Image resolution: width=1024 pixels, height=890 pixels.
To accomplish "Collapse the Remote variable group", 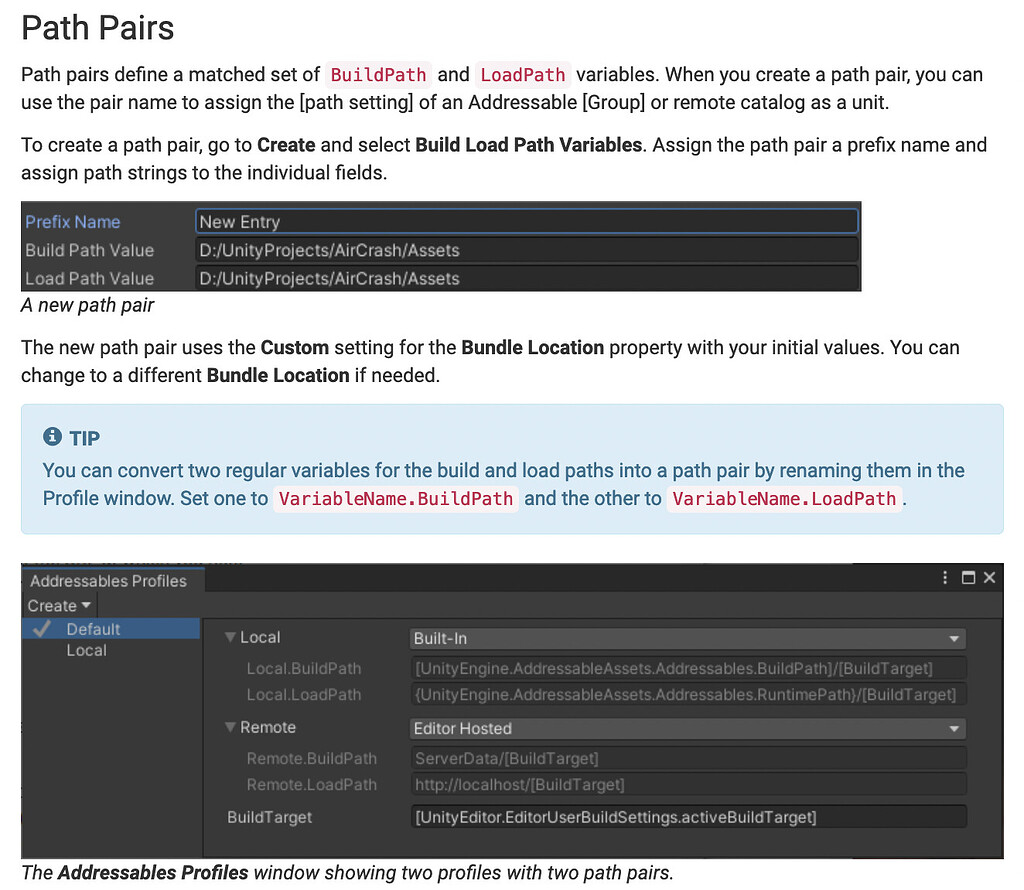I will coord(232,728).
